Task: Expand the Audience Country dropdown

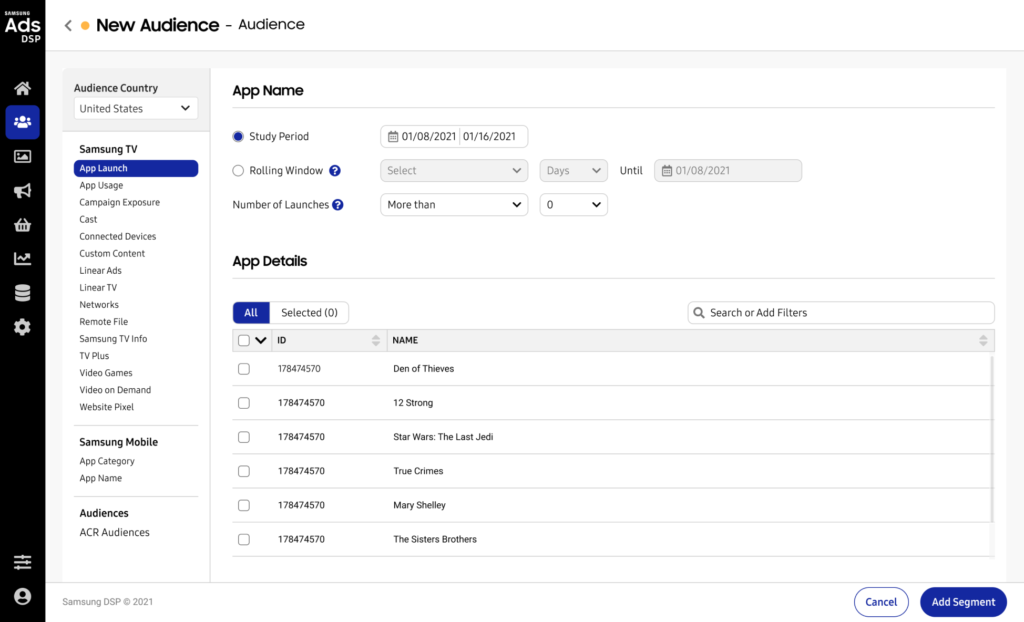Action: (x=135, y=108)
